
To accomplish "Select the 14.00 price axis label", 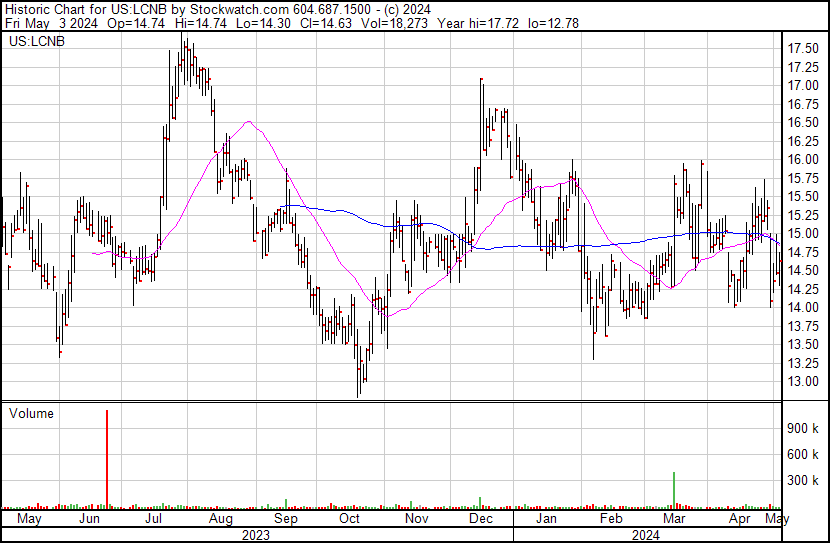I will pos(803,307).
